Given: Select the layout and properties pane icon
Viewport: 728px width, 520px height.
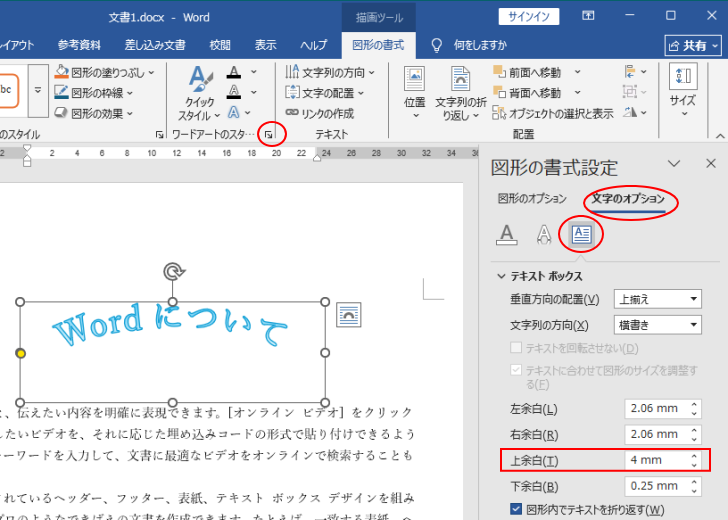Looking at the screenshot, I should pyautogui.click(x=581, y=234).
